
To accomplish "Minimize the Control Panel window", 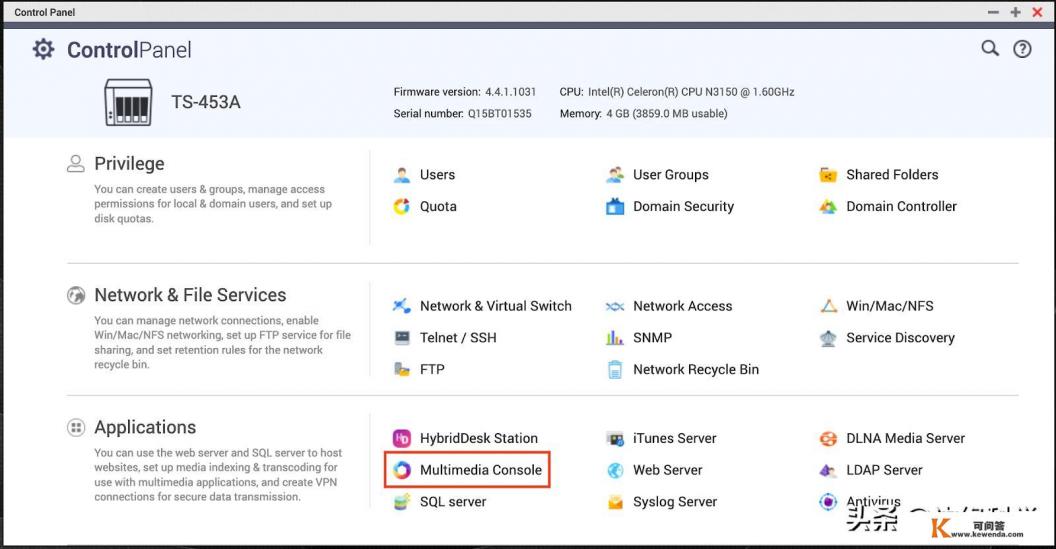I will [x=993, y=12].
